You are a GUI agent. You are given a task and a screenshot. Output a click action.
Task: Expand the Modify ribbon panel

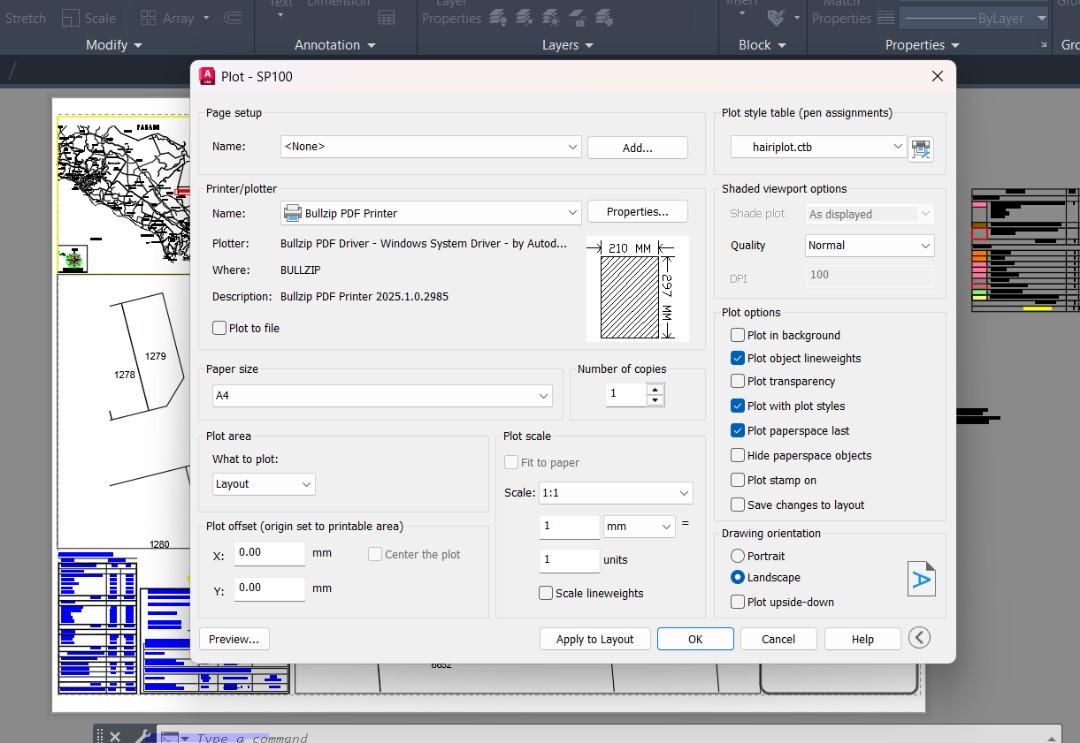click(114, 45)
